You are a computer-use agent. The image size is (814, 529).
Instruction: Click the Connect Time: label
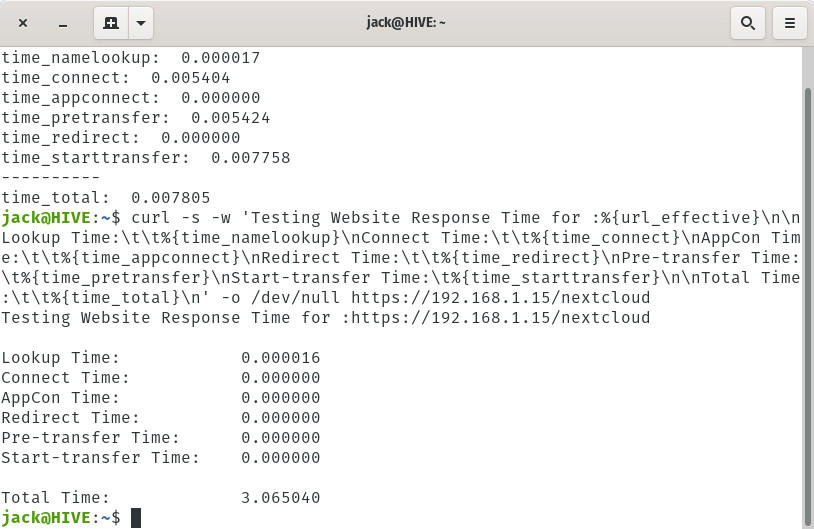click(65, 378)
